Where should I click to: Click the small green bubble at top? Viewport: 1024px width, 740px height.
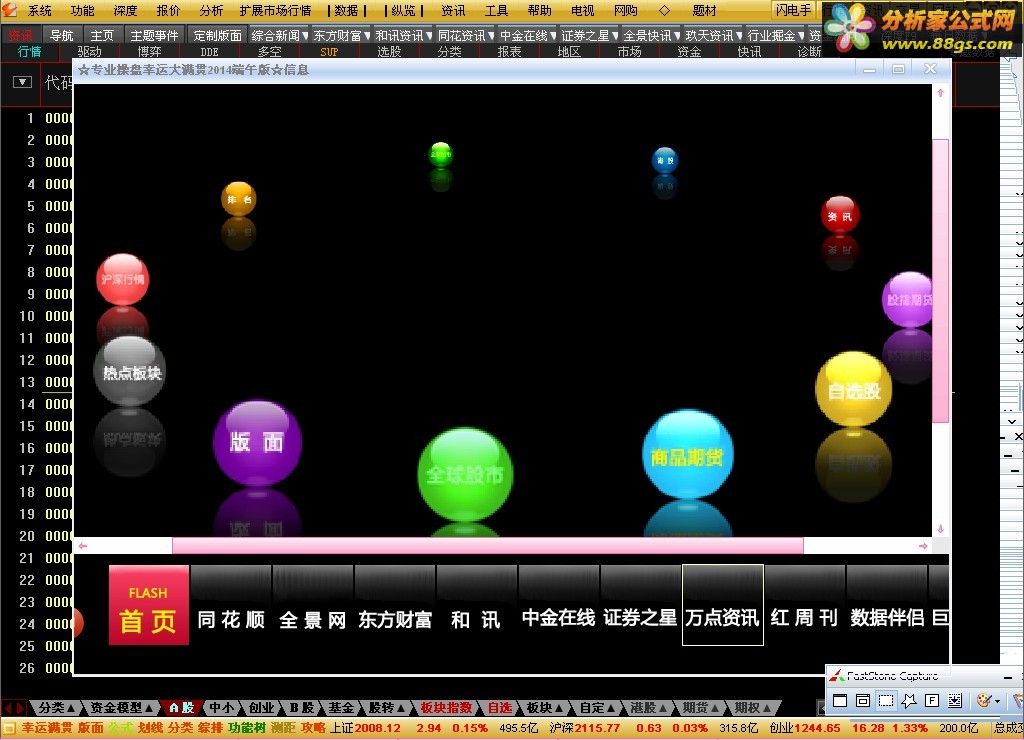441,154
